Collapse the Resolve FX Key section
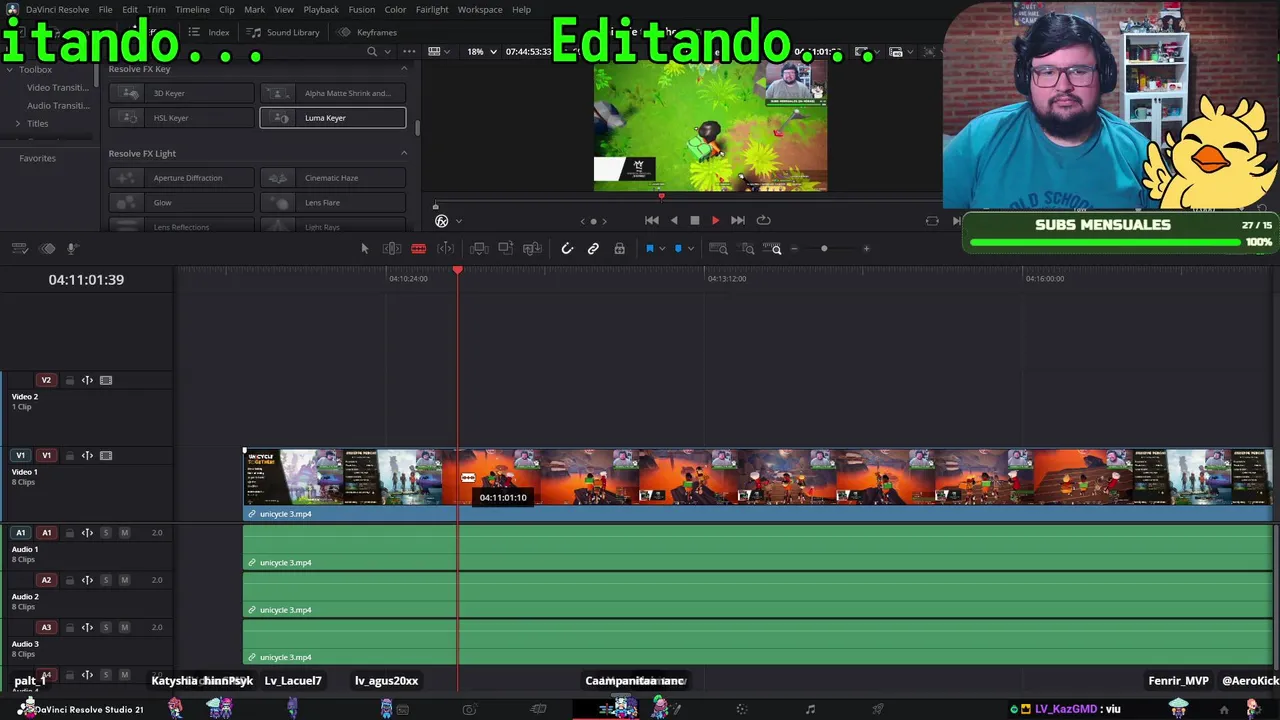Image resolution: width=1280 pixels, height=720 pixels. [x=404, y=69]
